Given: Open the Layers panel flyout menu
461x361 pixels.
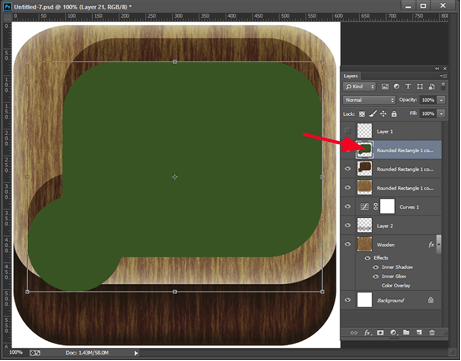Looking at the screenshot, I should 443,76.
